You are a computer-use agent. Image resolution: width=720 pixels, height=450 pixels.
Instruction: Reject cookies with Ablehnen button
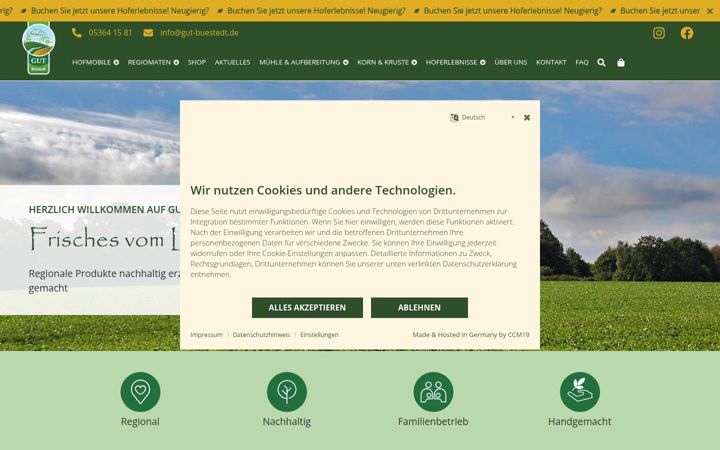419,308
